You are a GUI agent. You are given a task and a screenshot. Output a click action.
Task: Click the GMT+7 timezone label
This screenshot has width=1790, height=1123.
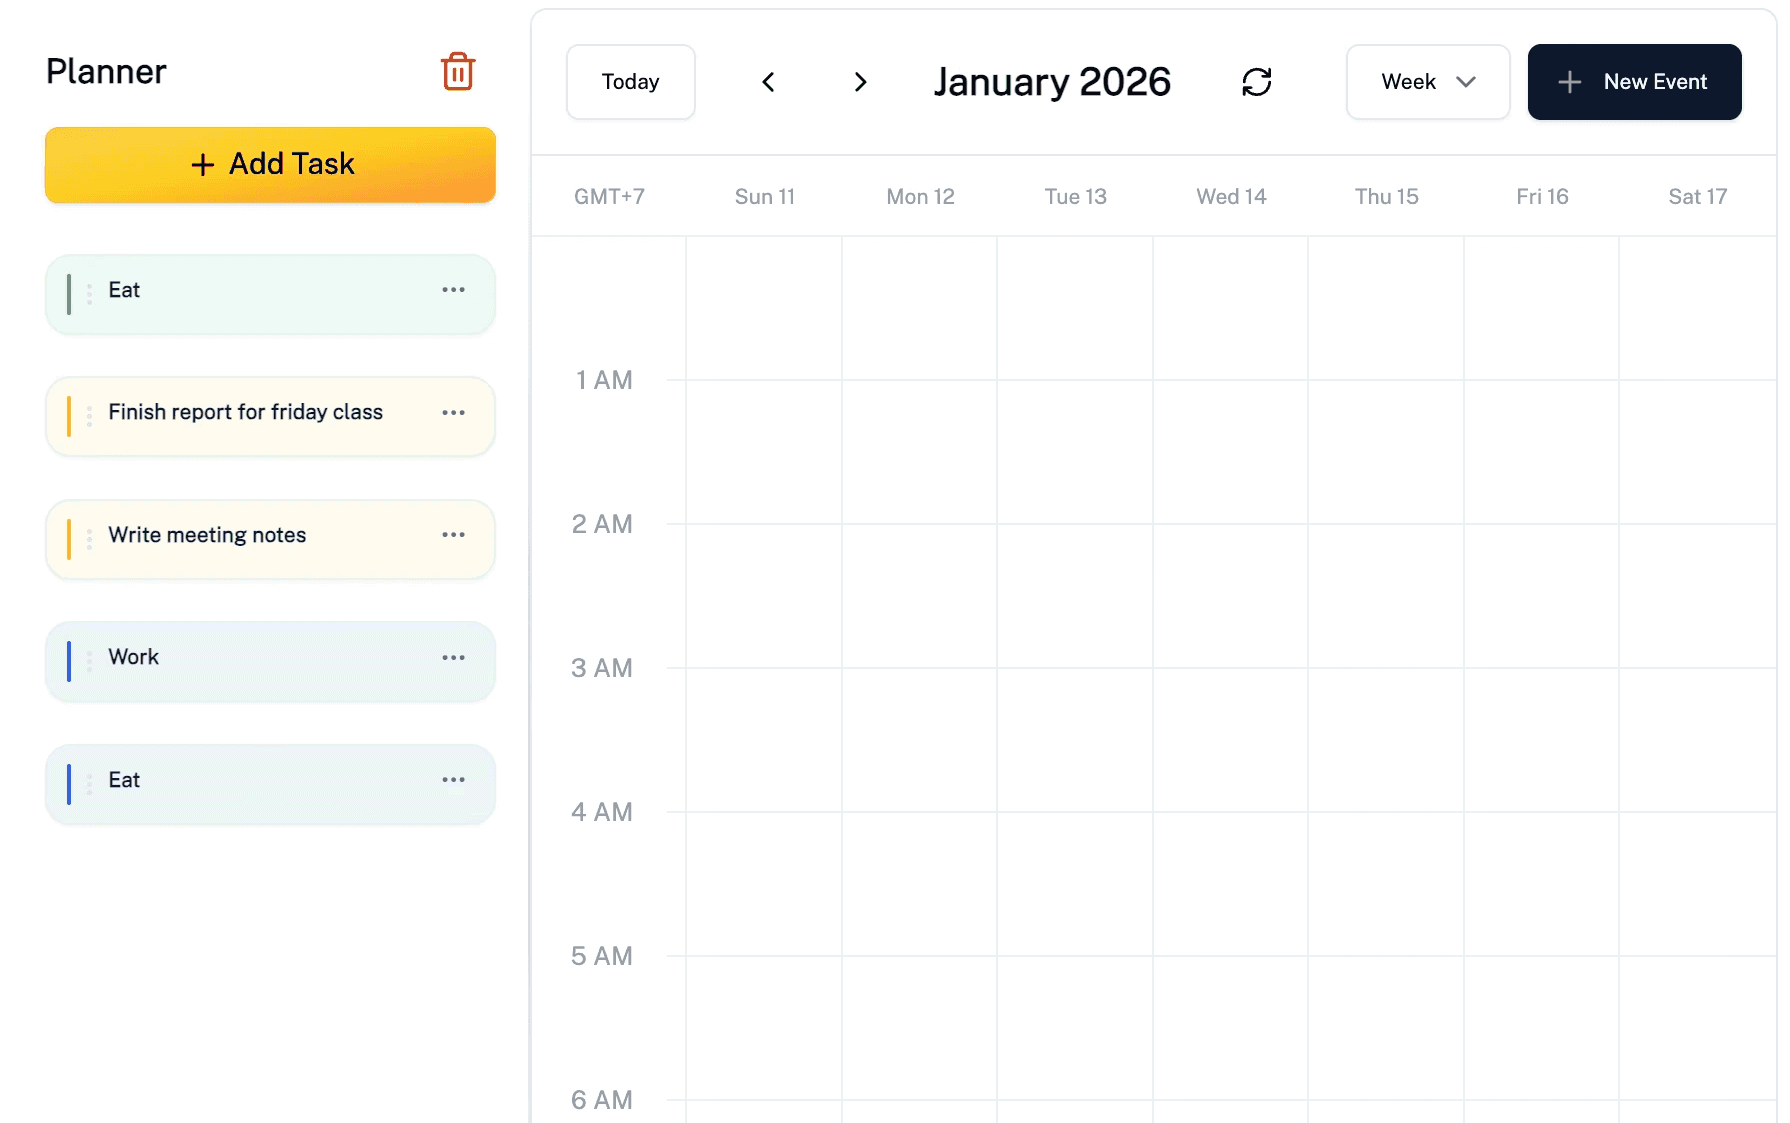pos(609,197)
